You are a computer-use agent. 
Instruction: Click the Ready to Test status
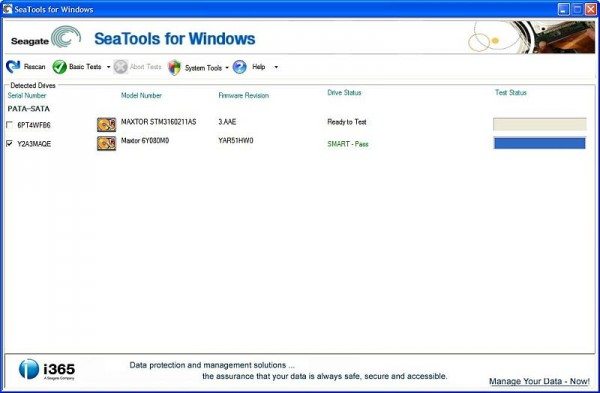pos(347,122)
